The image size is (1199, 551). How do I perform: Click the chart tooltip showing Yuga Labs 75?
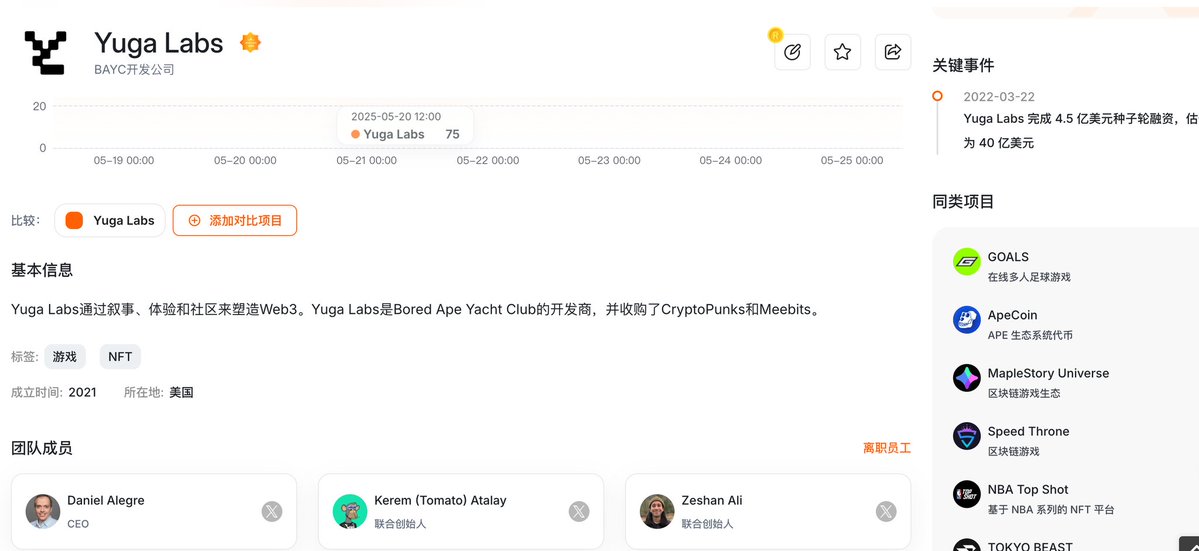click(x=405, y=125)
